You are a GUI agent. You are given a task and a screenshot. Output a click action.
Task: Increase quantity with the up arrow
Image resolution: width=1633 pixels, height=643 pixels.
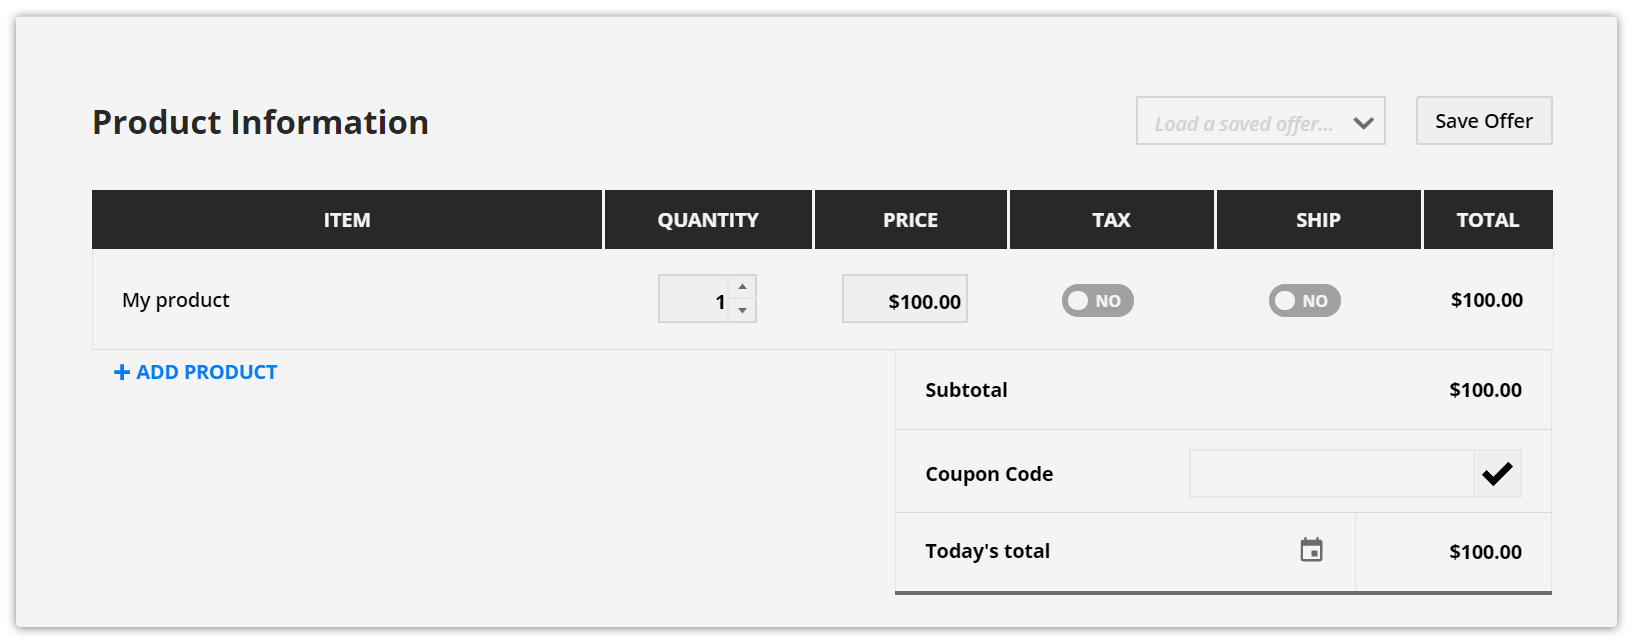point(742,287)
